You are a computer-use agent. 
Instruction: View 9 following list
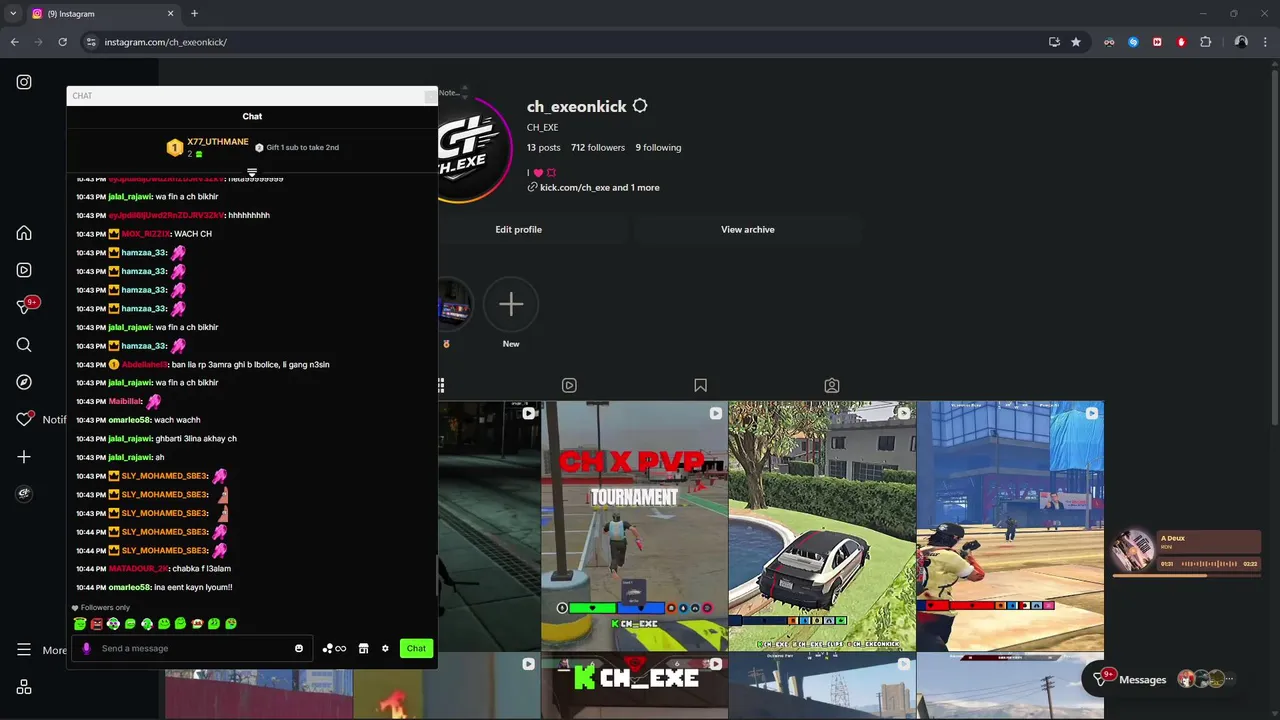[x=658, y=147]
